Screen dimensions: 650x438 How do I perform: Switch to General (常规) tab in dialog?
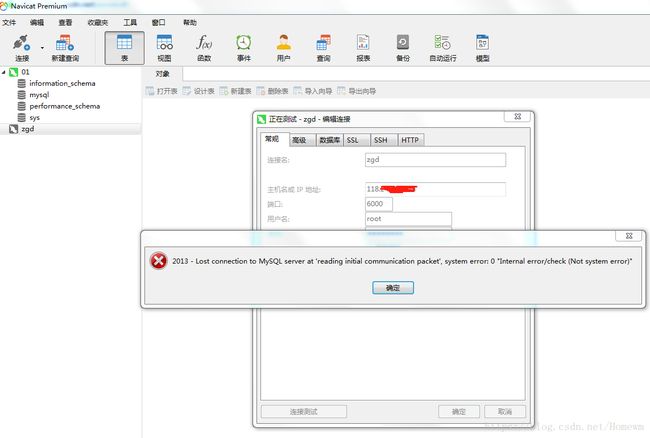pos(272,139)
